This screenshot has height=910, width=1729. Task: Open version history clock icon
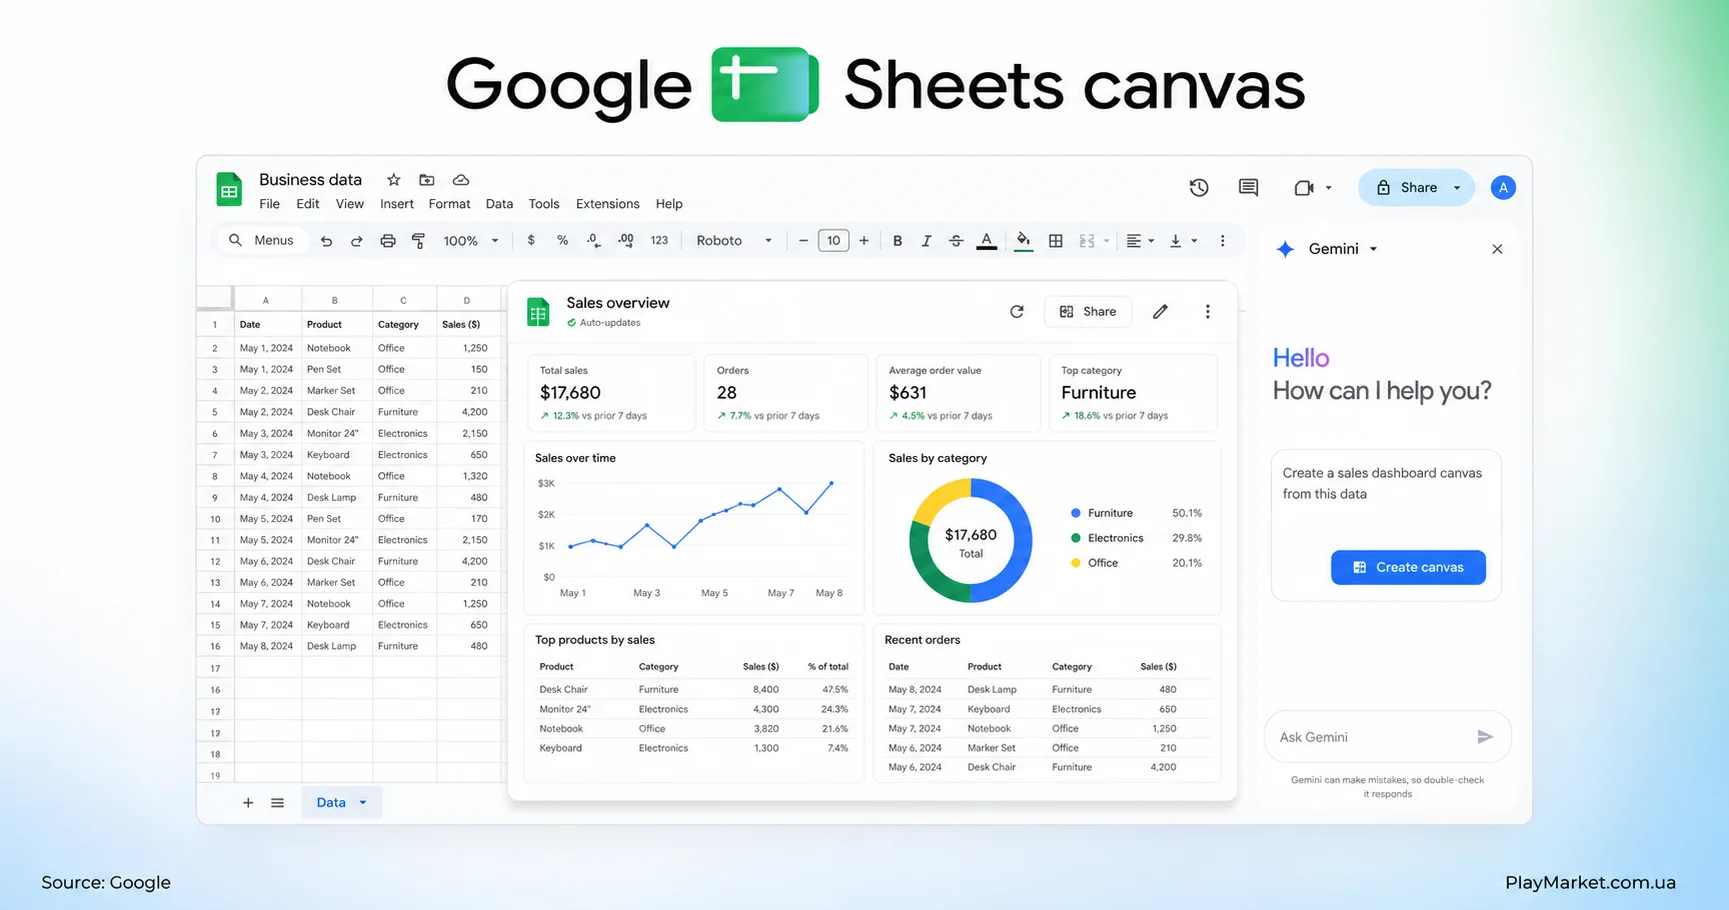click(1199, 187)
